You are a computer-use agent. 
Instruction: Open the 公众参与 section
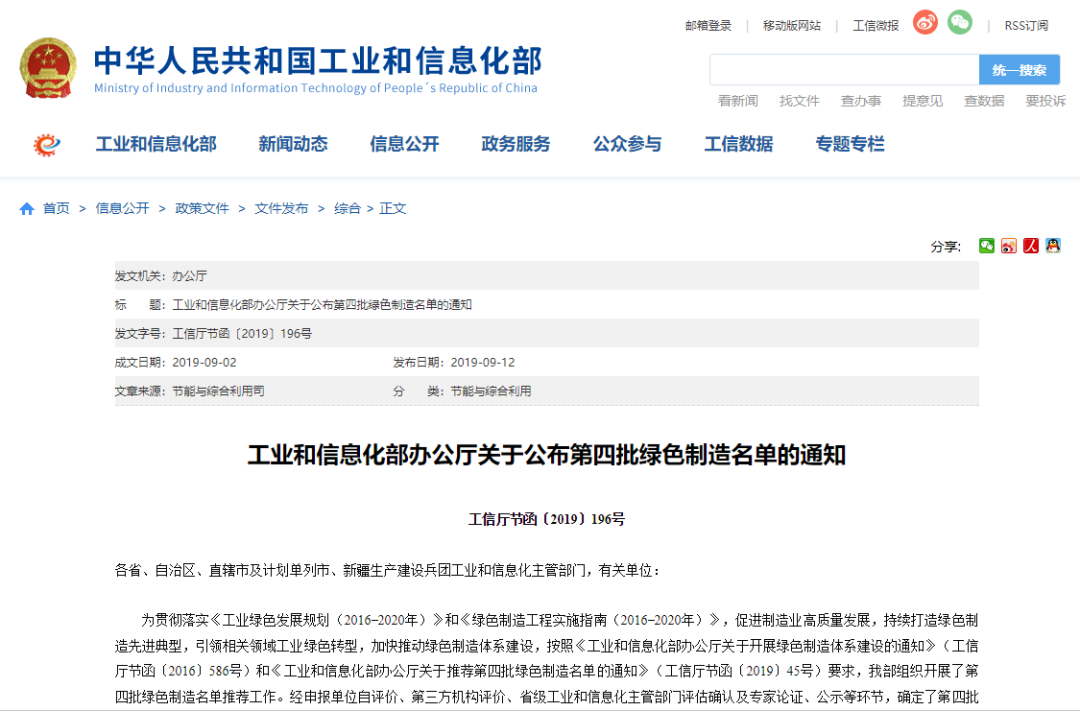click(x=627, y=144)
